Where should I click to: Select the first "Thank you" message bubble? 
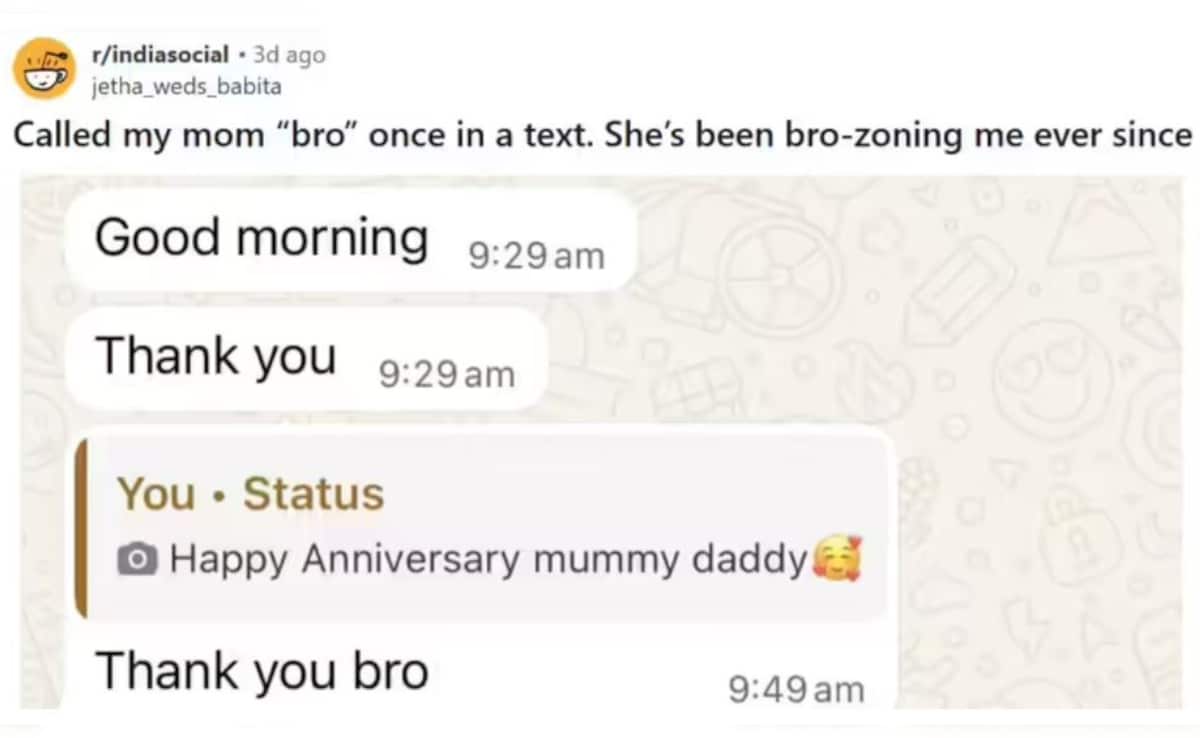point(215,356)
